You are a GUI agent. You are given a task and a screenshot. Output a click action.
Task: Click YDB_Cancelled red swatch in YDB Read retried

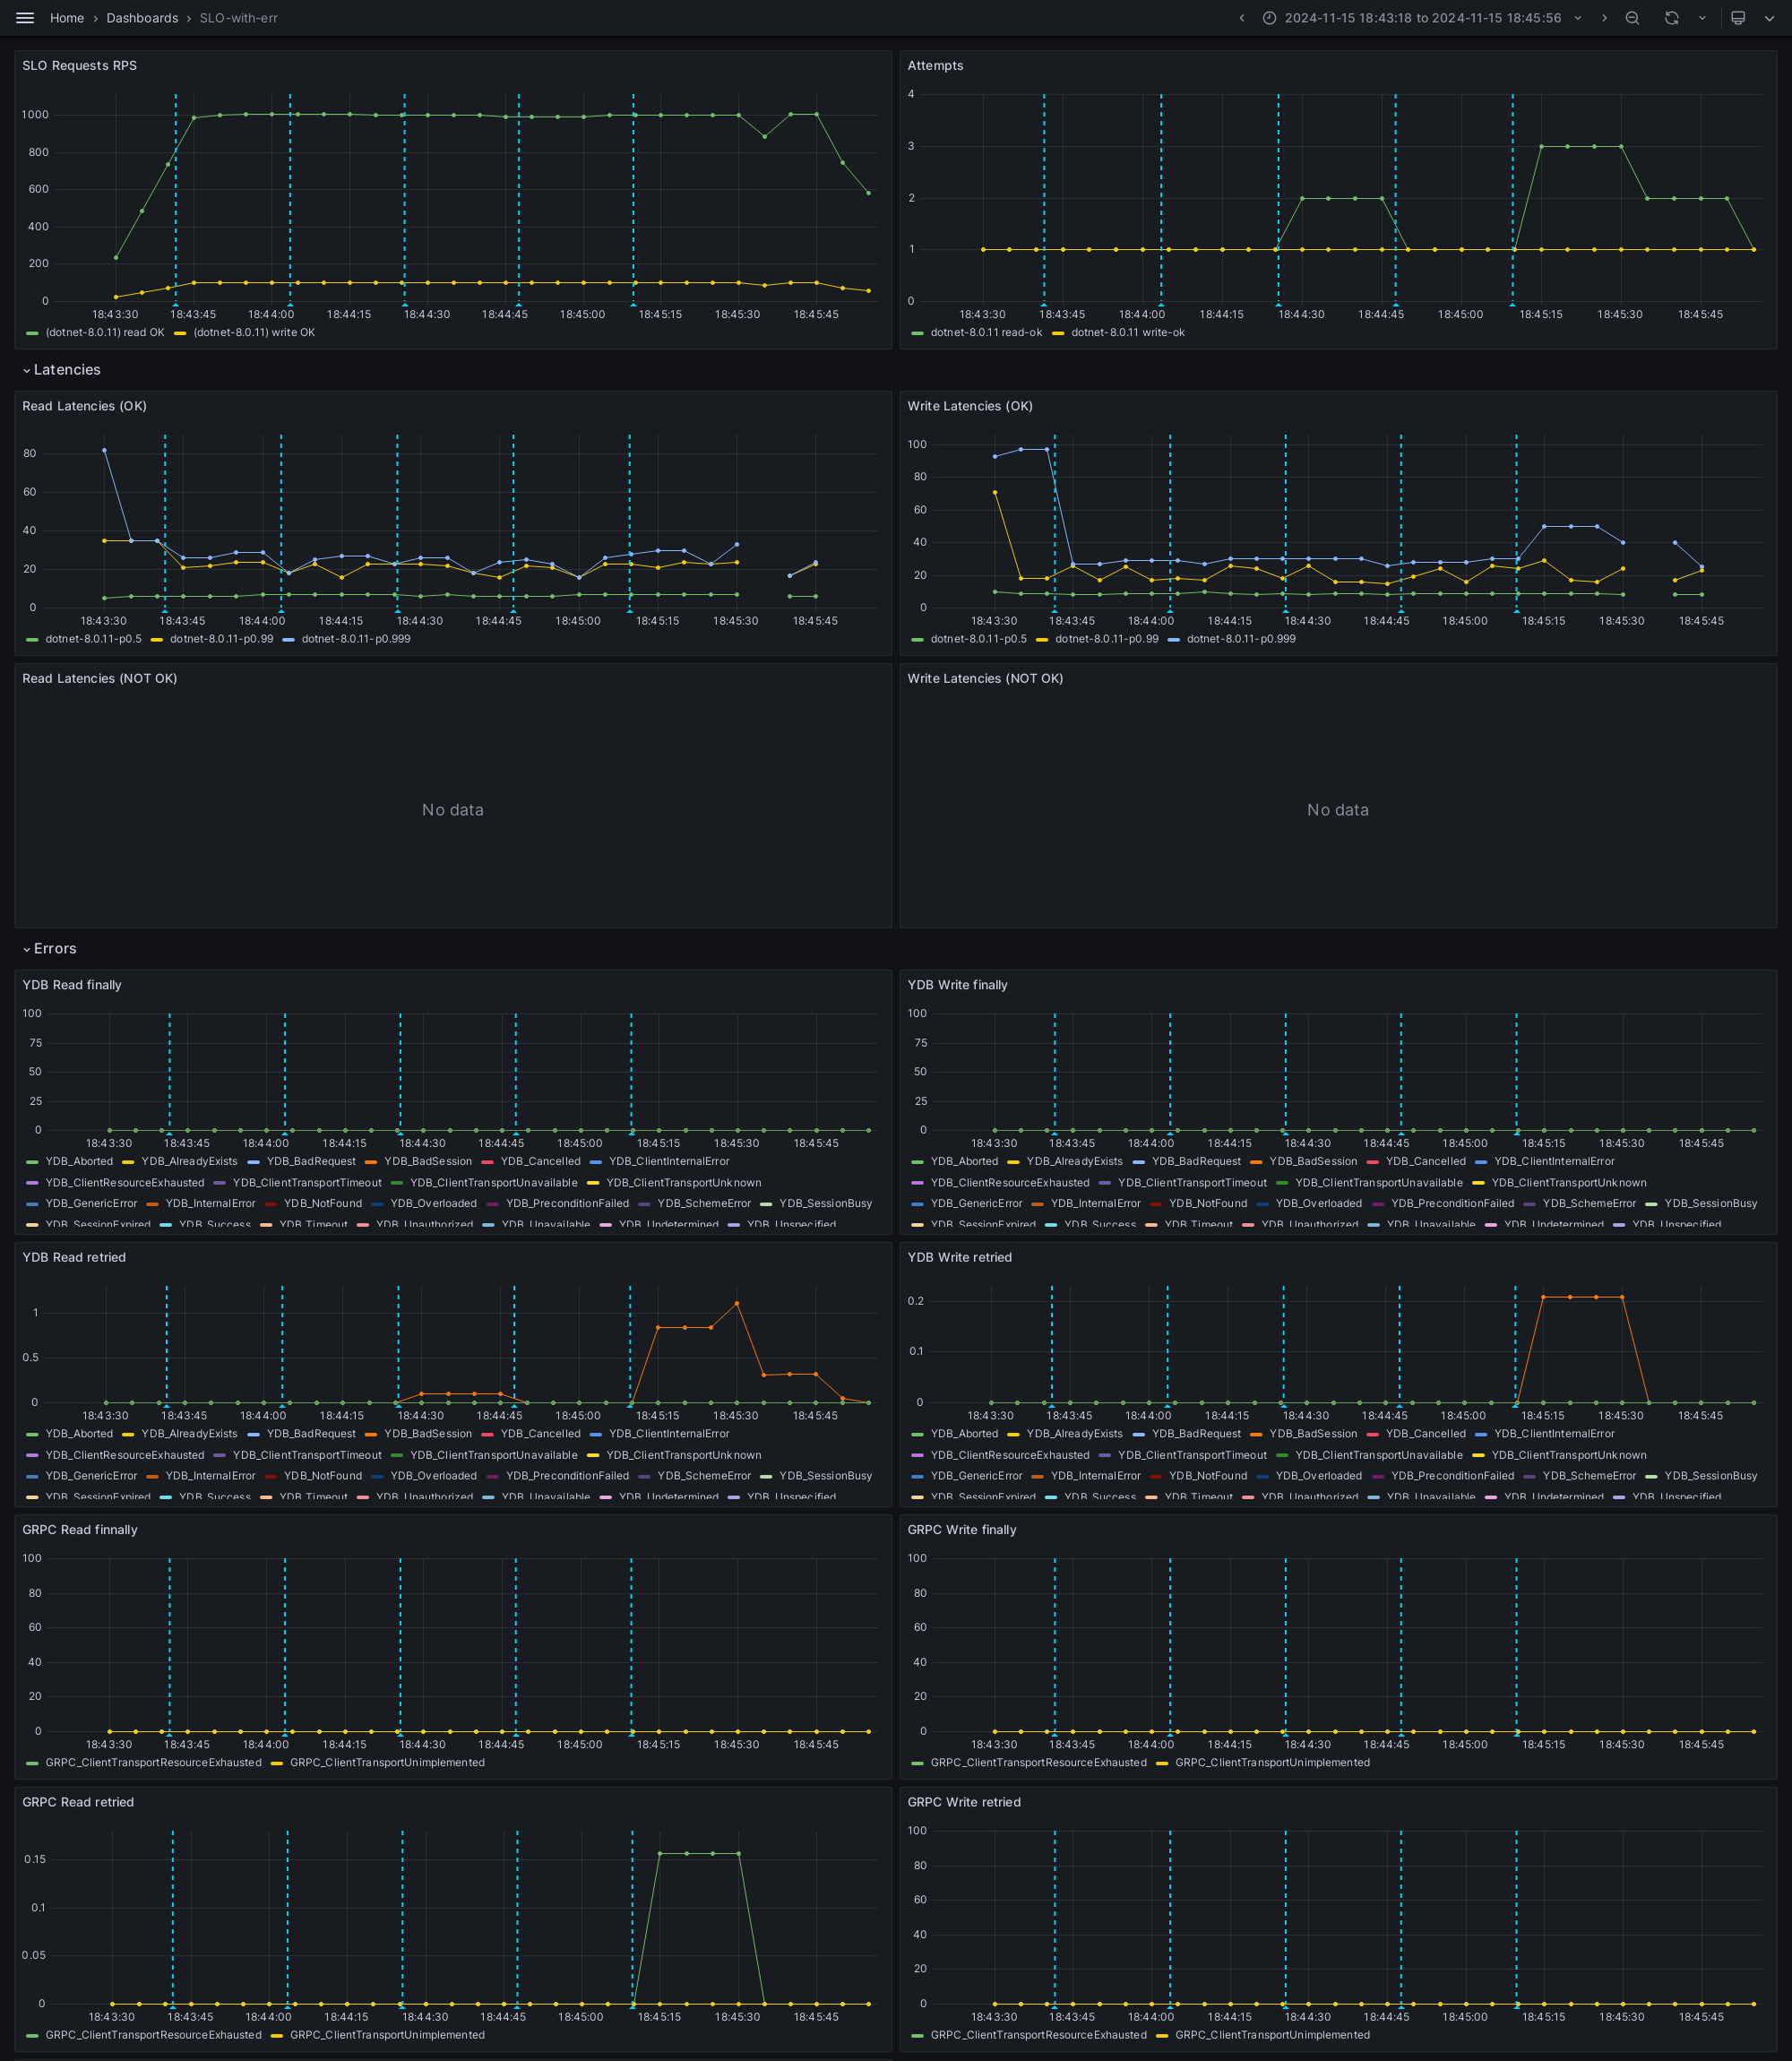[488, 1435]
